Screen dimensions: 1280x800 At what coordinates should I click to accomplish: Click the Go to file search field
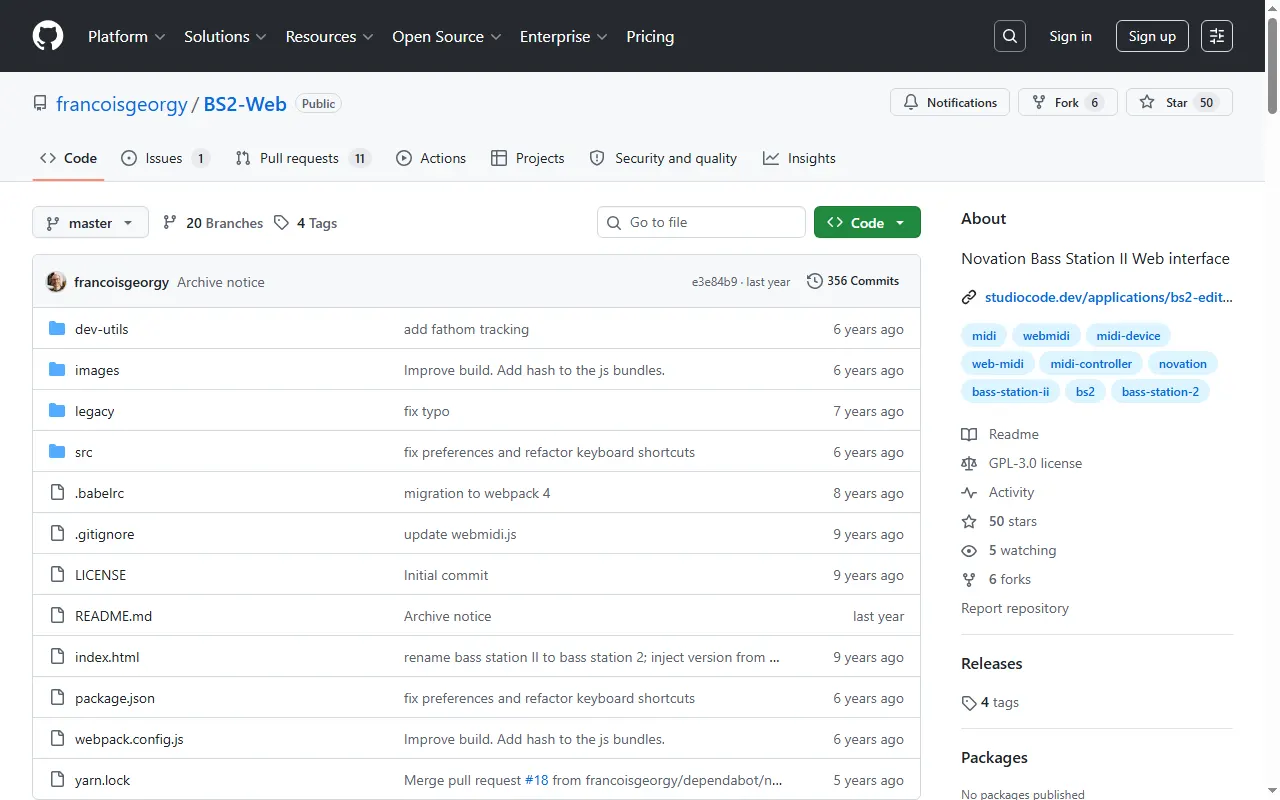701,222
